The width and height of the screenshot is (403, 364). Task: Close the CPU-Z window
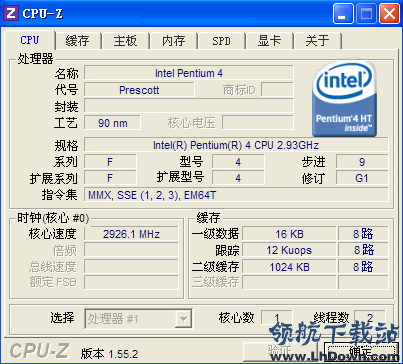pos(390,14)
